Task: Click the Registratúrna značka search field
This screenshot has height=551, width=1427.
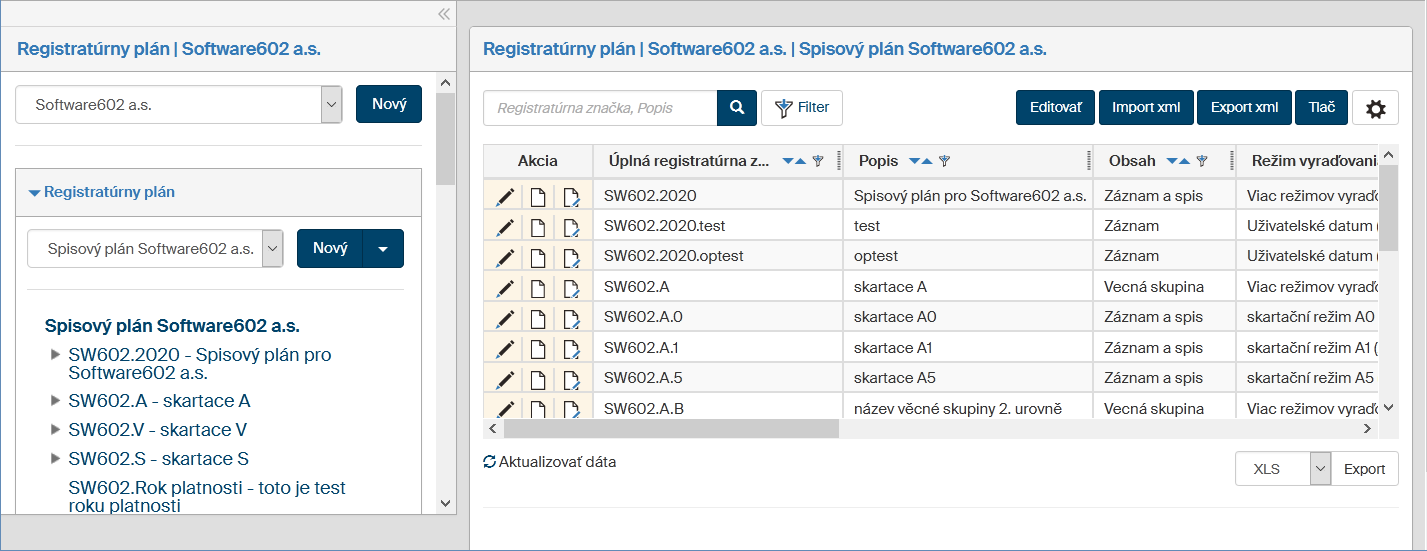Action: point(600,108)
